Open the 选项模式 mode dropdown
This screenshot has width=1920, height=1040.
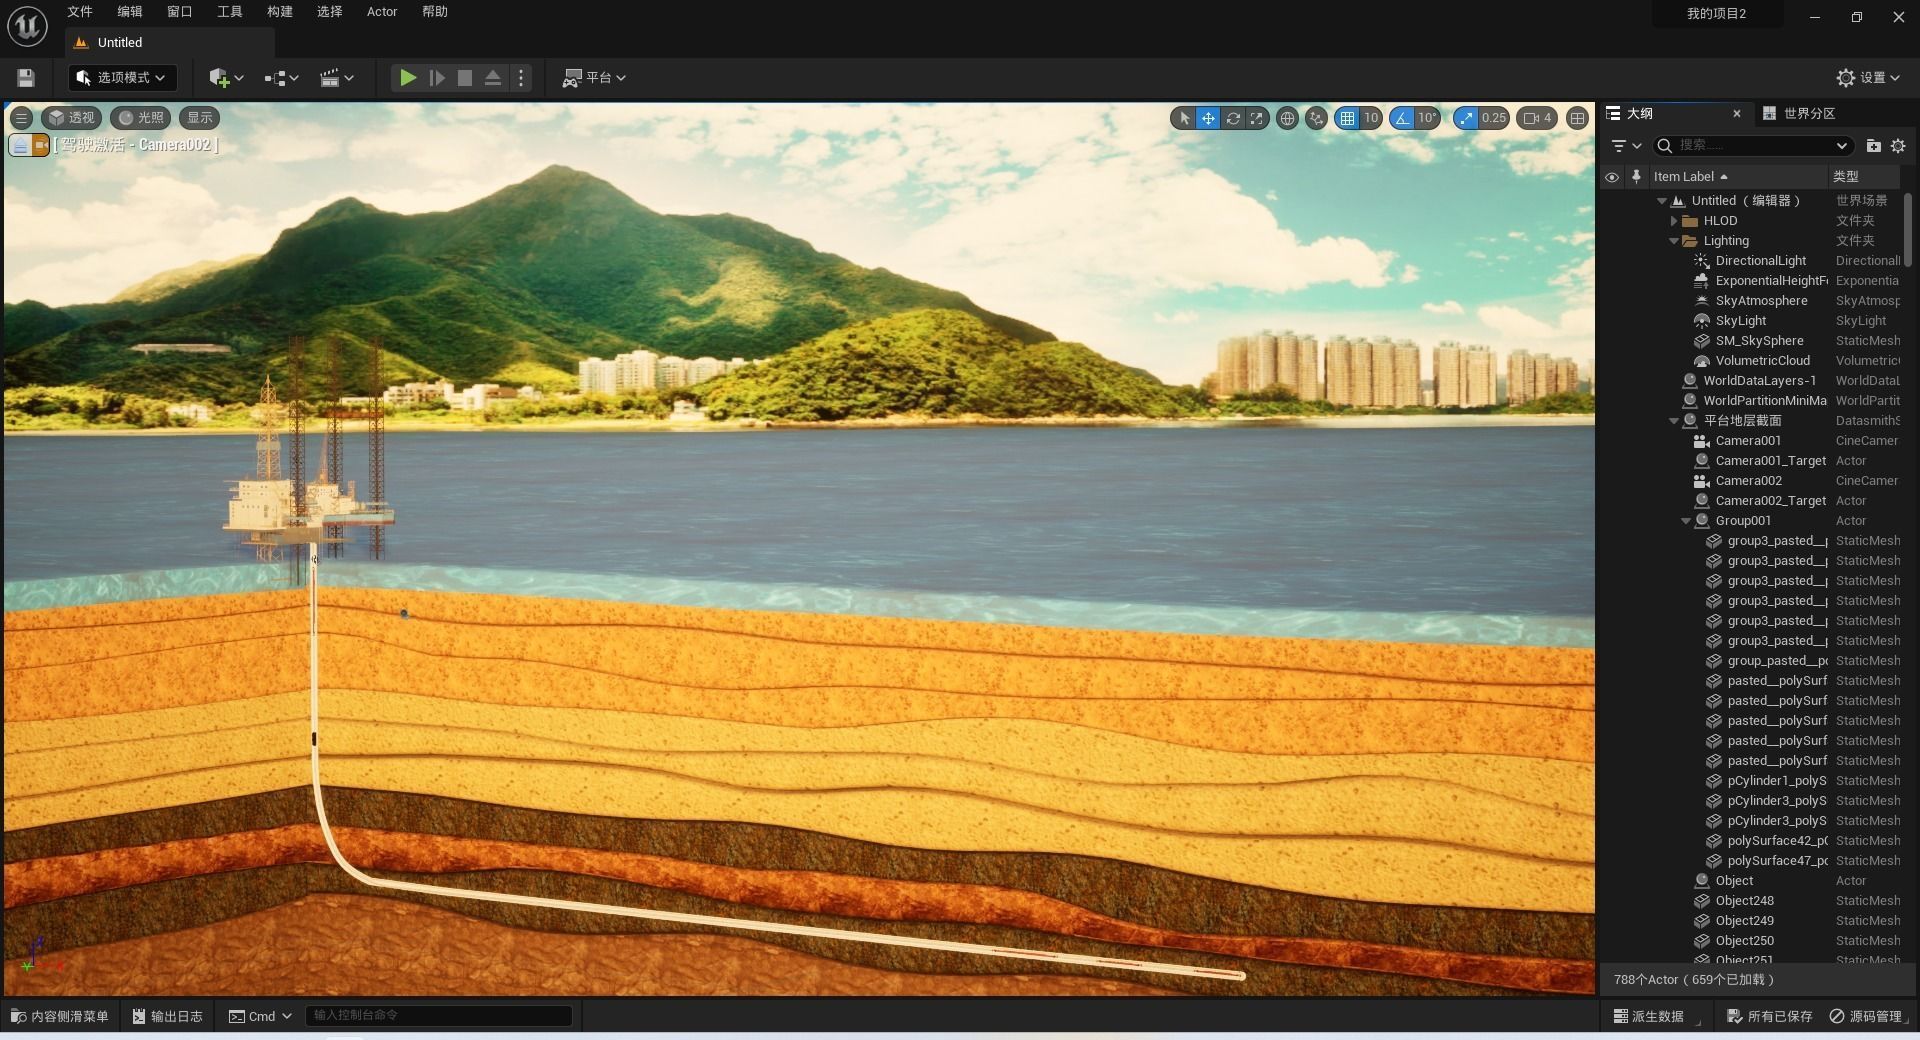click(122, 78)
